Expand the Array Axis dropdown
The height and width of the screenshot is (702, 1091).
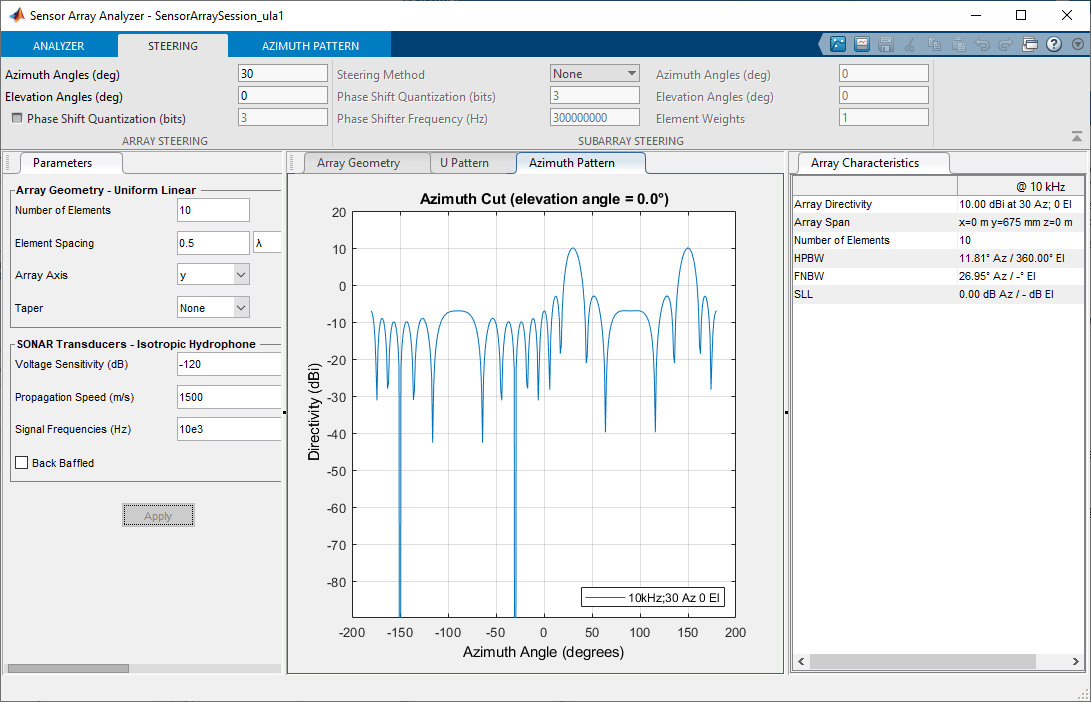[x=213, y=275]
